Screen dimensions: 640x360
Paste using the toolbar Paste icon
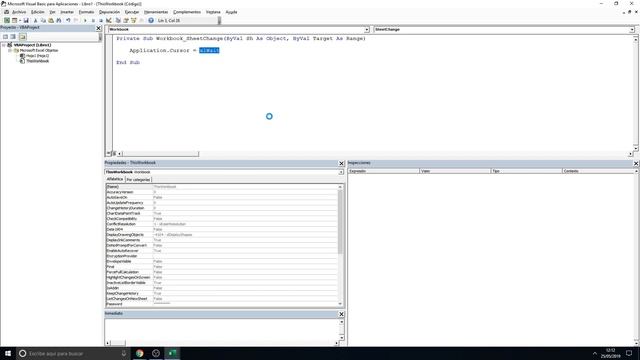51,20
